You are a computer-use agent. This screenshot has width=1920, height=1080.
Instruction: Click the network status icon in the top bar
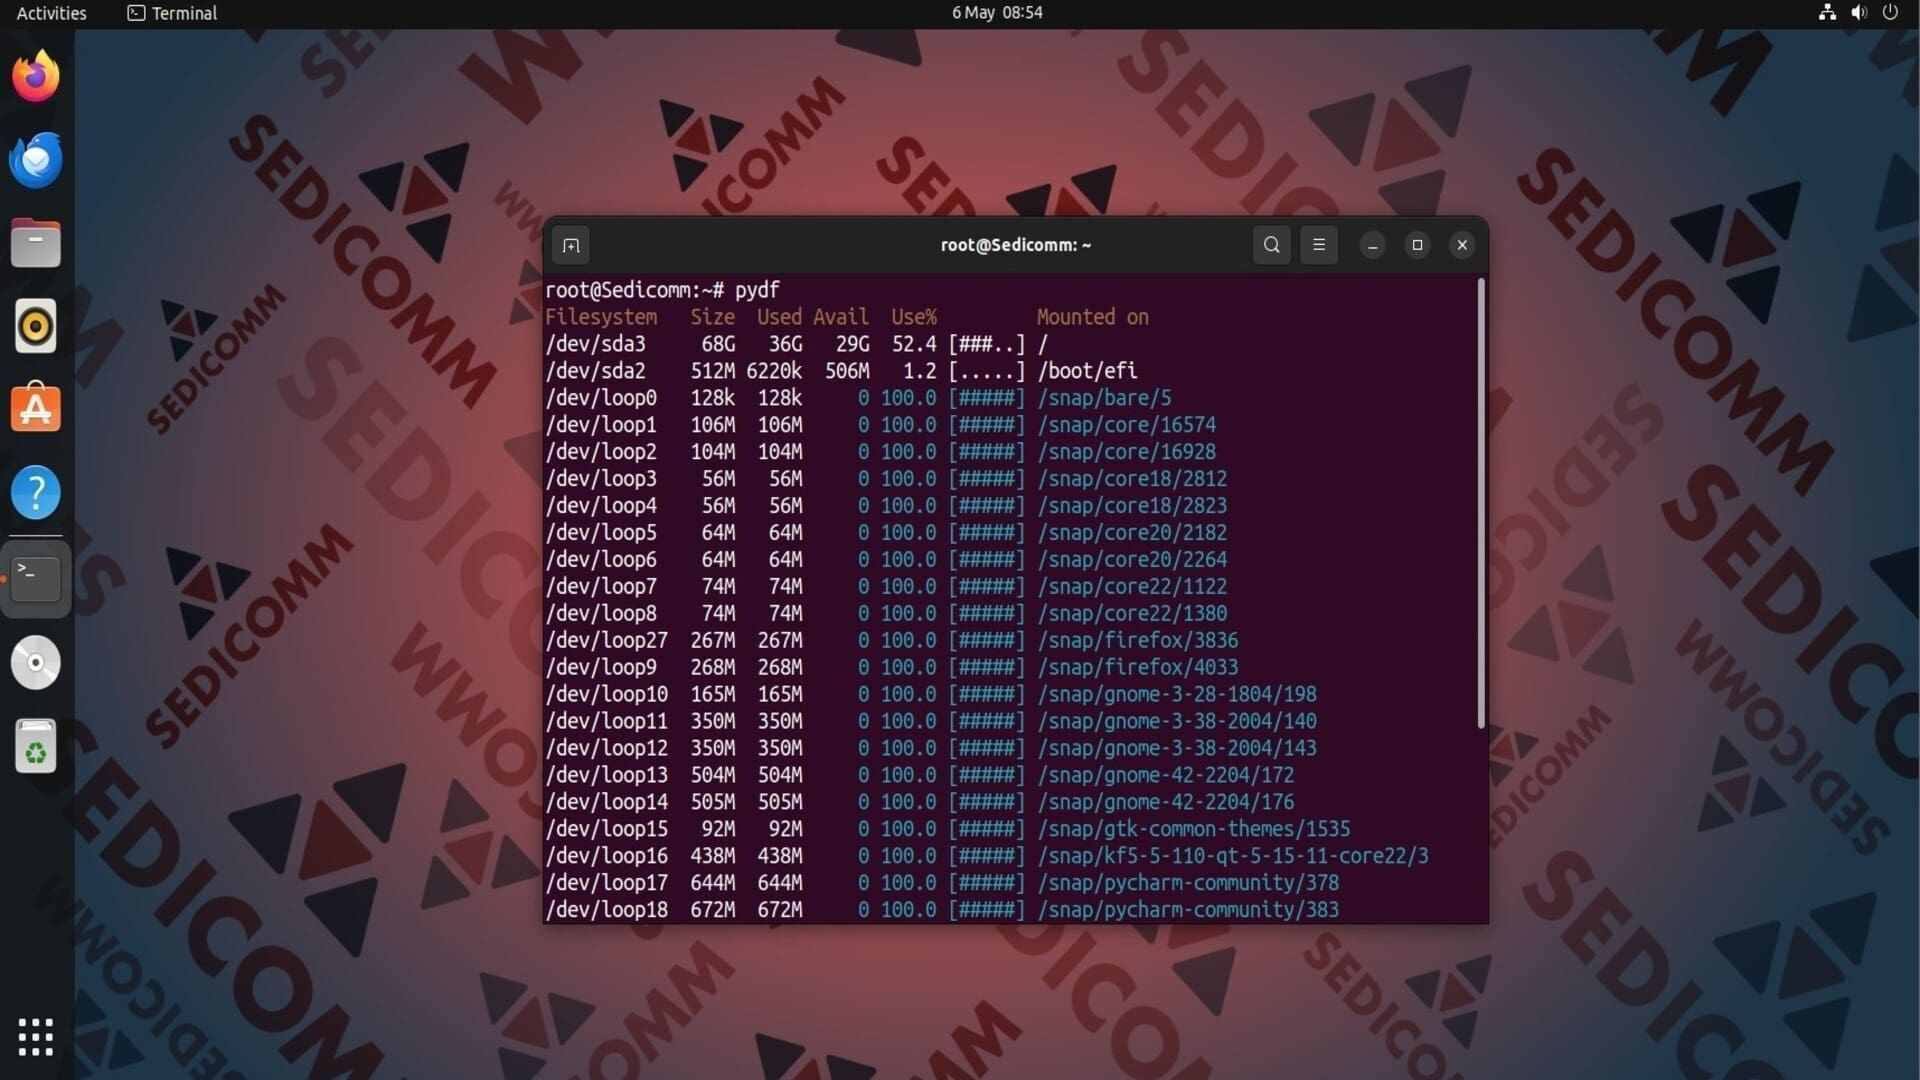[1827, 13]
